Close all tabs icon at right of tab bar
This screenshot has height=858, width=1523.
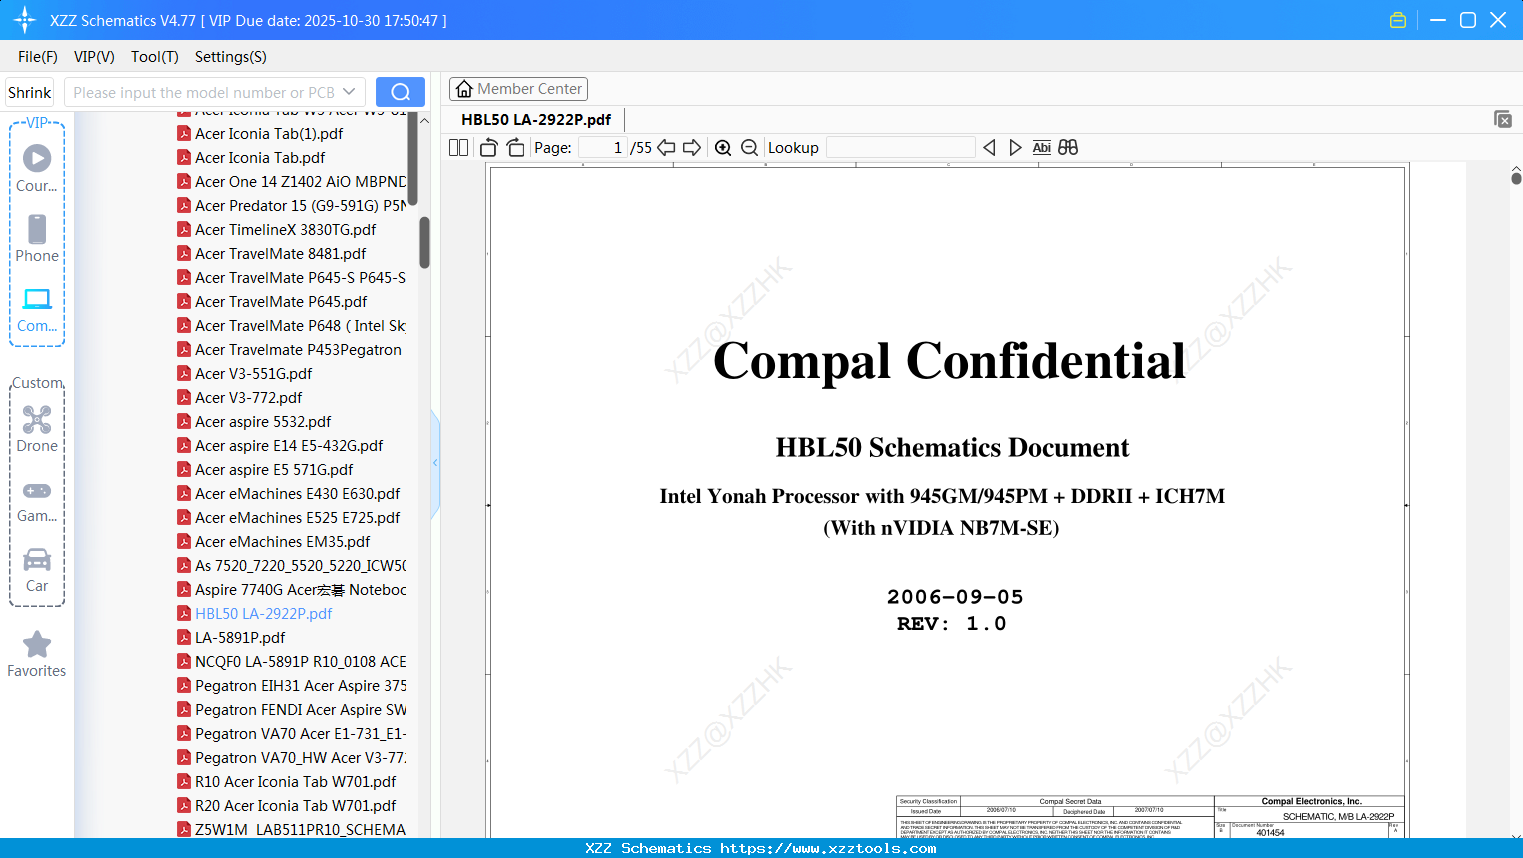coord(1503,119)
